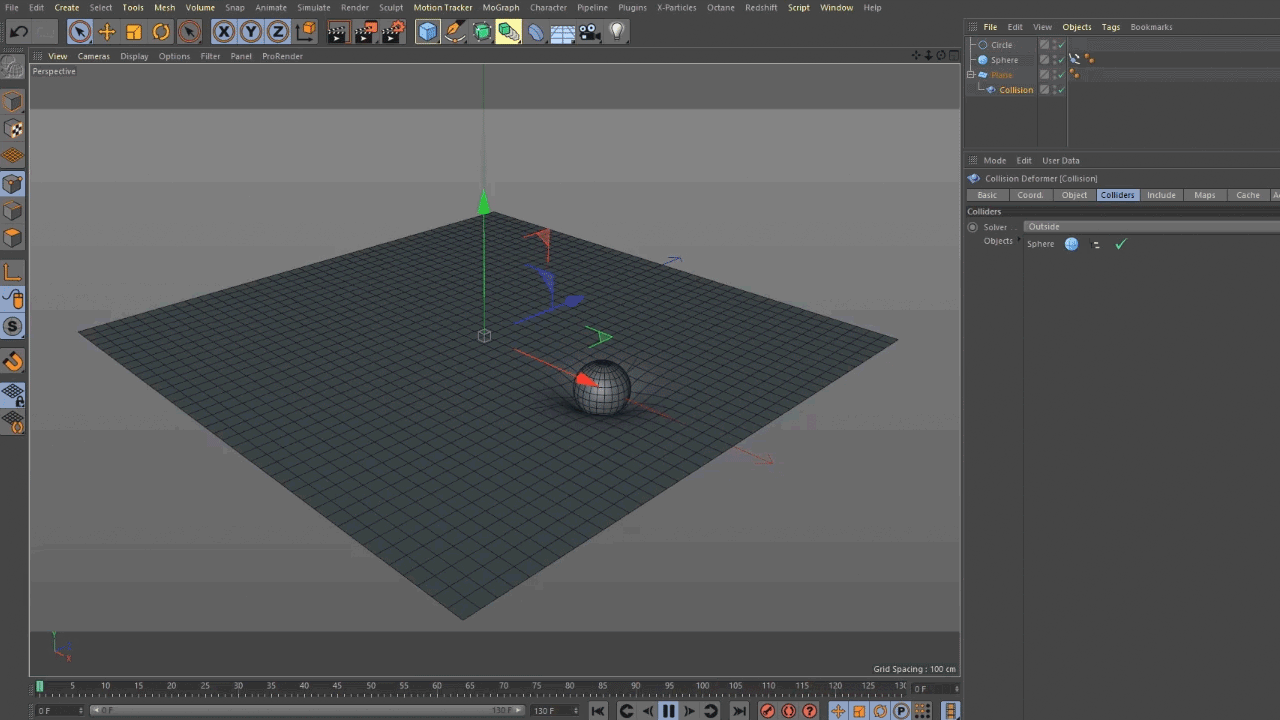Viewport: 1280px width, 720px height.
Task: Switch to the Include tab
Action: 1161,195
